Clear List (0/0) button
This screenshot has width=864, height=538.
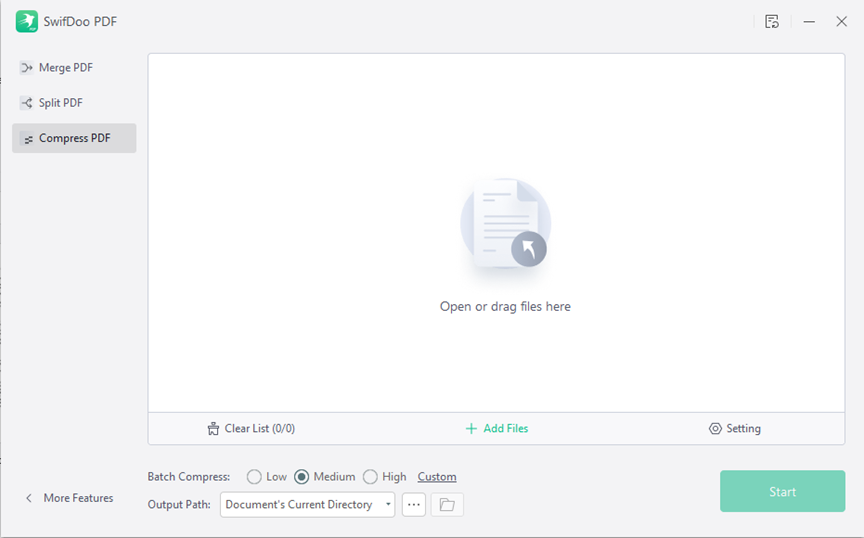pos(251,428)
